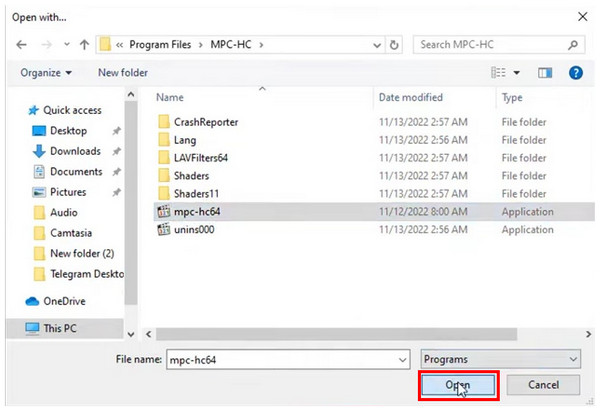
Task: Click MPC-HC breadcrumb in path
Action: [231, 45]
